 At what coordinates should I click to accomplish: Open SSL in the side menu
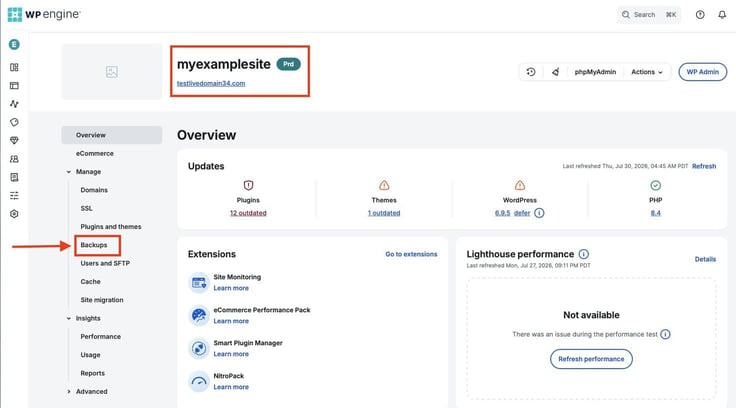(86, 208)
